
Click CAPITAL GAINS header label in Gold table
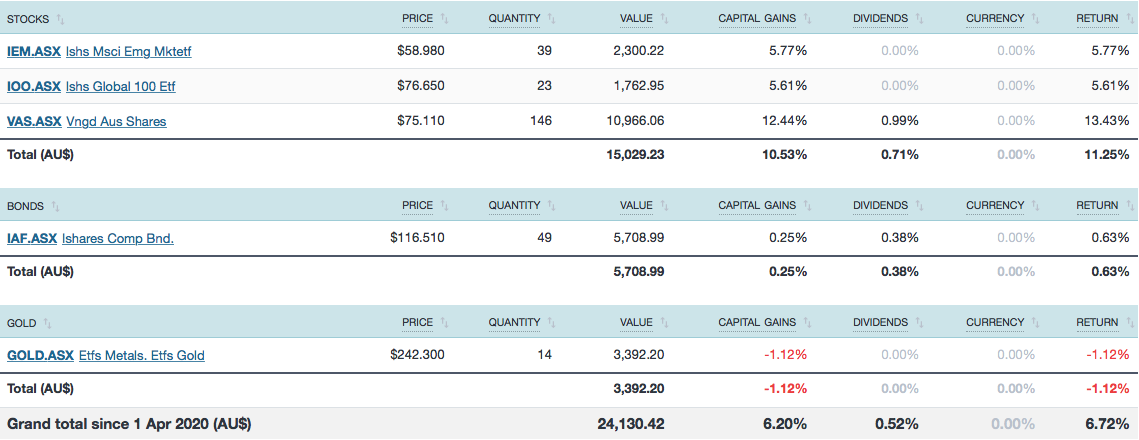pyautogui.click(x=757, y=323)
